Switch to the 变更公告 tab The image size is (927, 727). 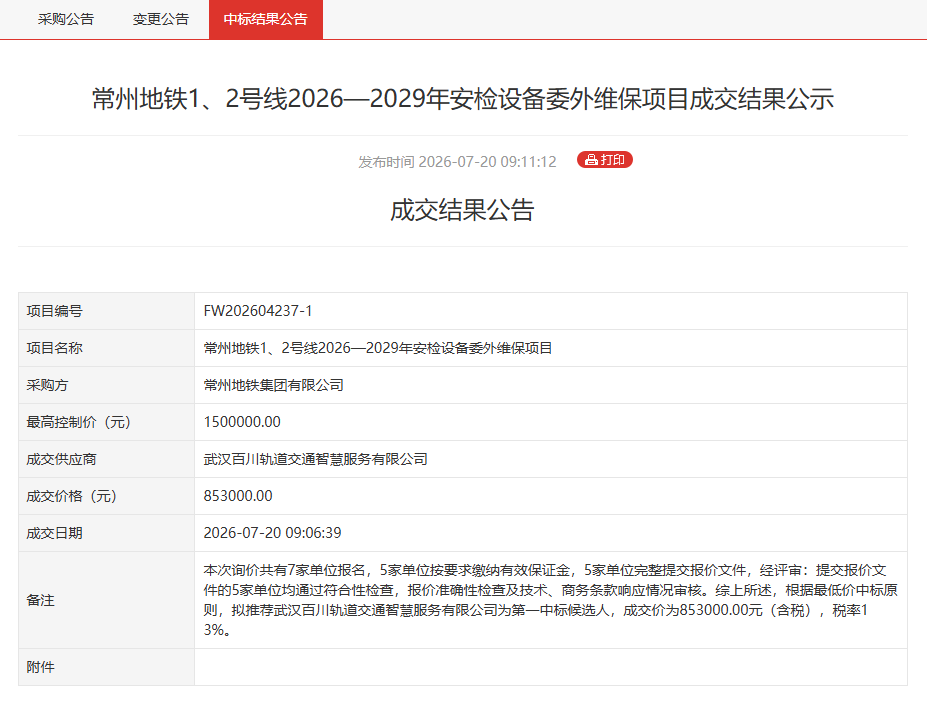[161, 20]
